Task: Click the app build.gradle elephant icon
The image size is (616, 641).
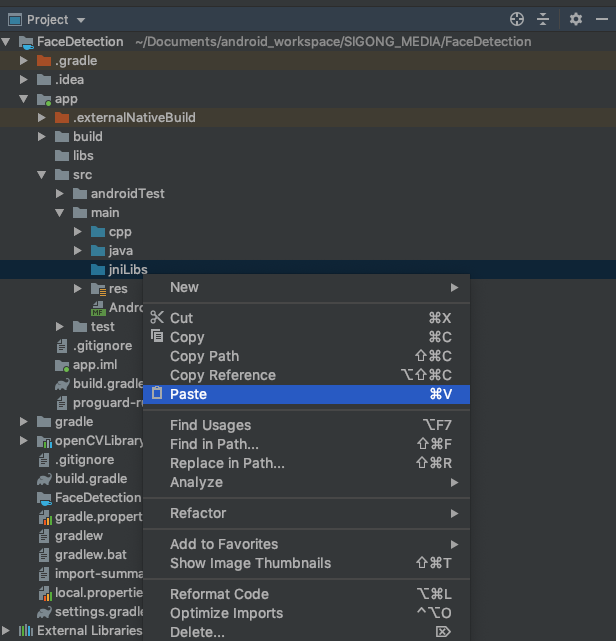Action: [x=62, y=384]
